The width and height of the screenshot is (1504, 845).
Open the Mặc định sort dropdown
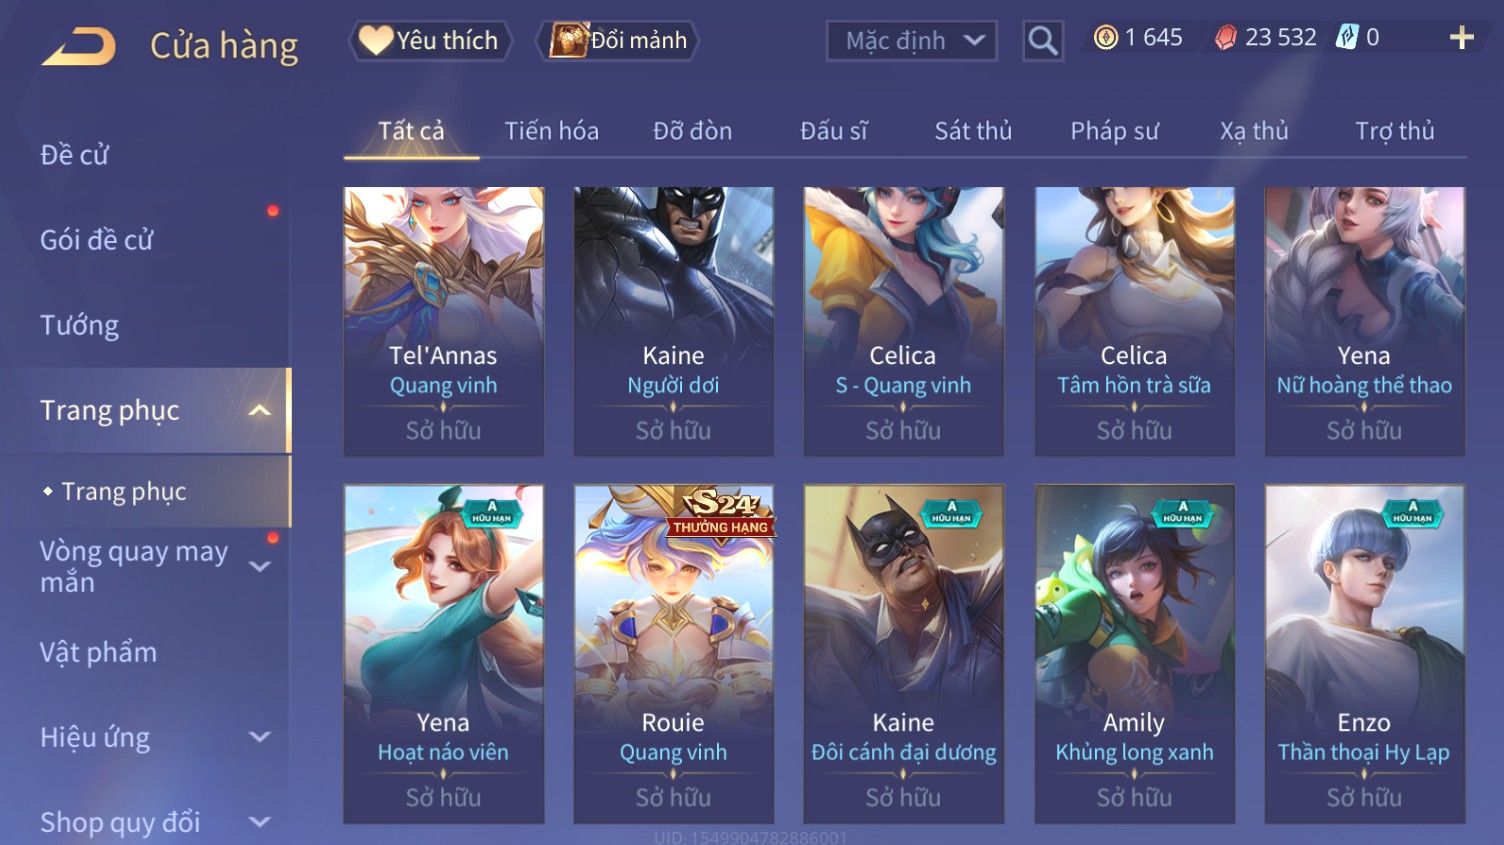coord(911,41)
